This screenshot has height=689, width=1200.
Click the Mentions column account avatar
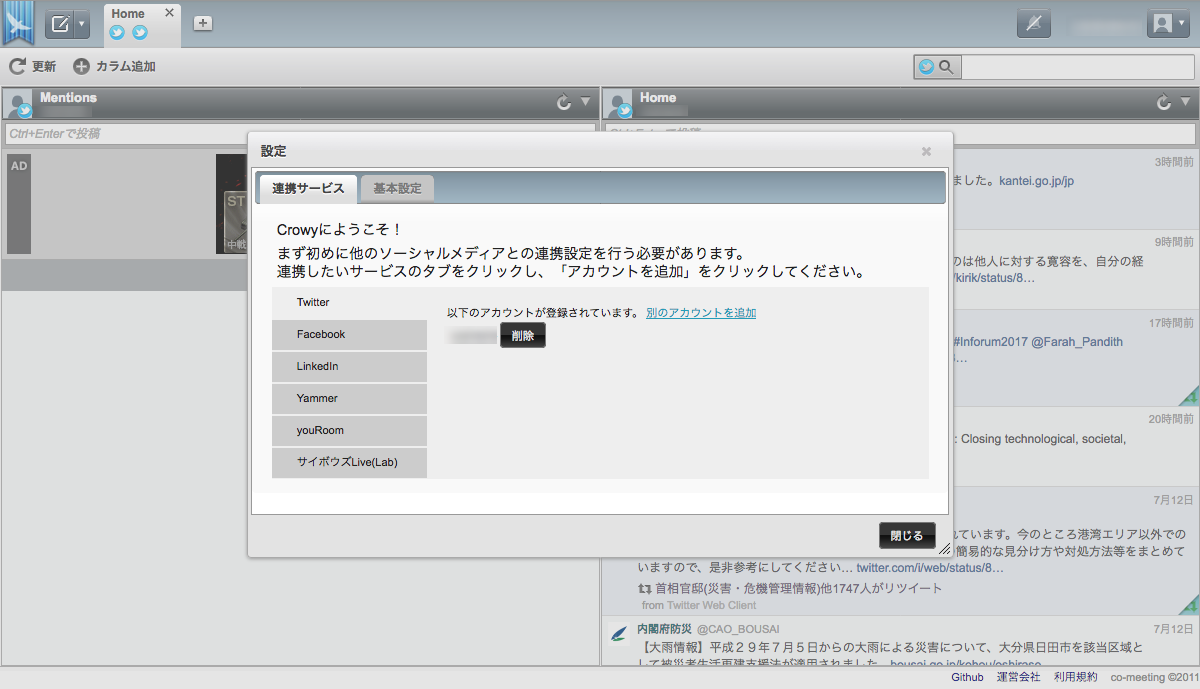coord(19,104)
